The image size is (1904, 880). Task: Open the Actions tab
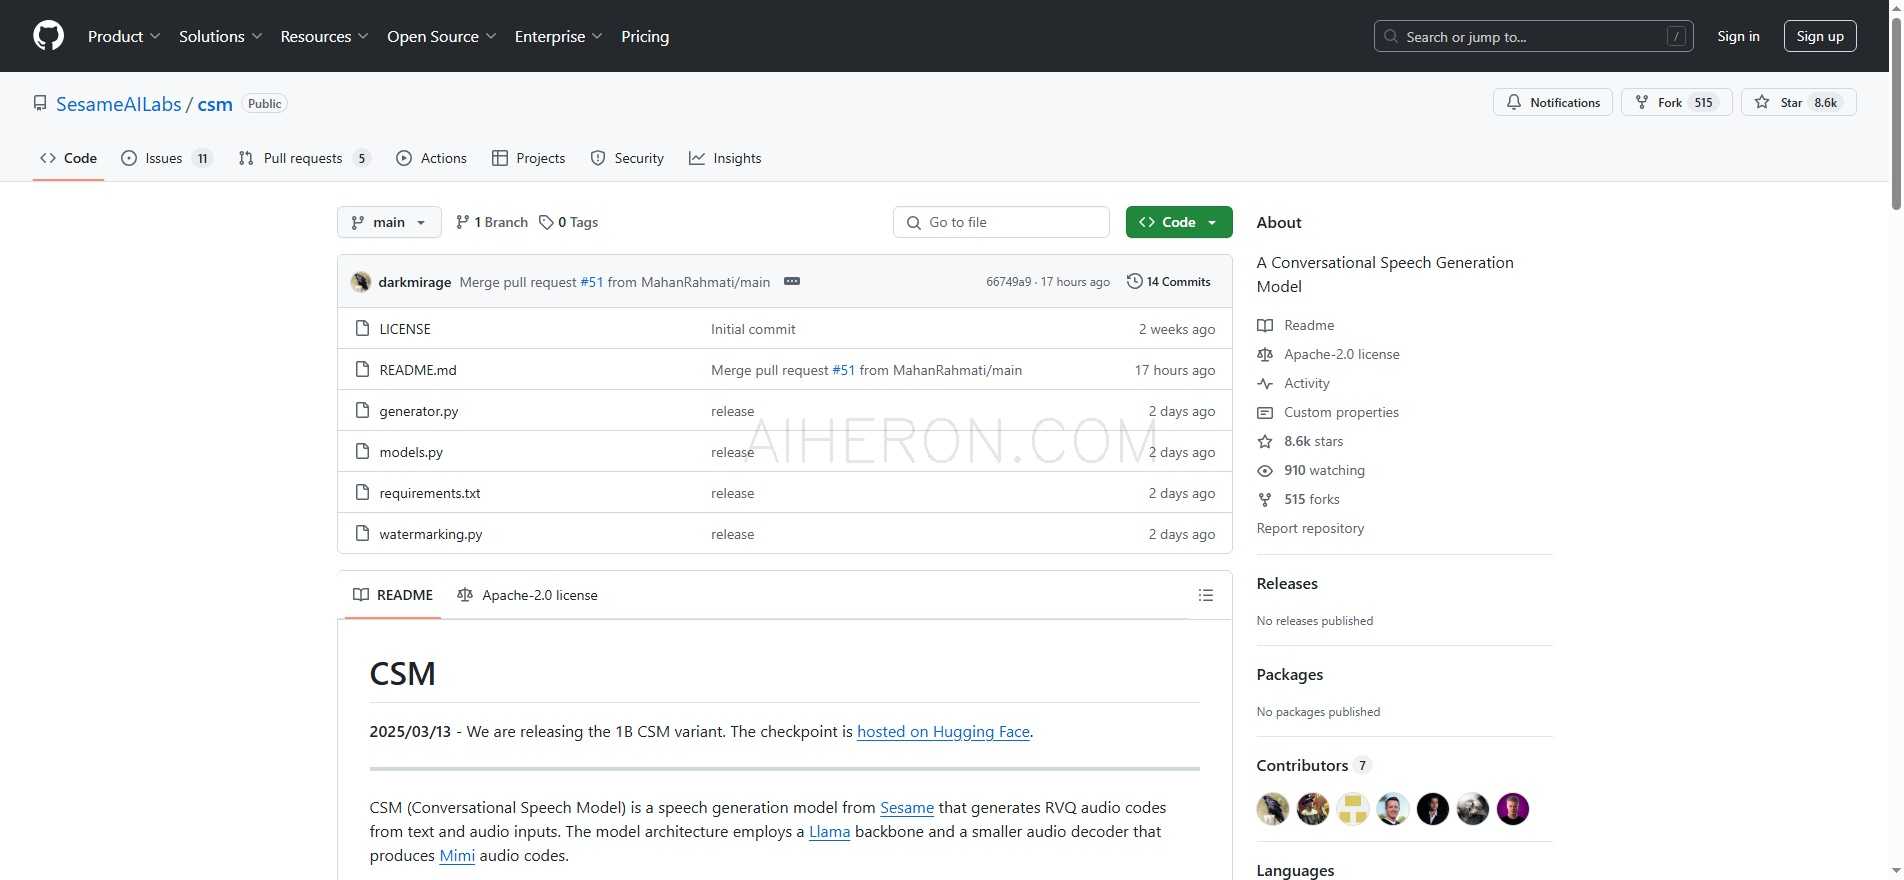431,158
